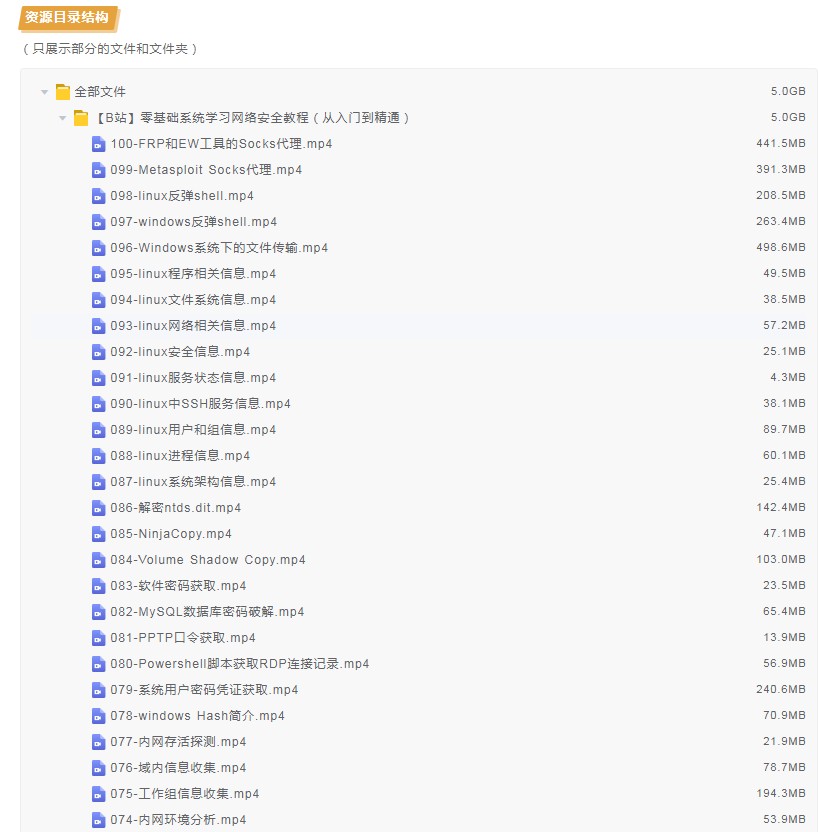Image resolution: width=818 pixels, height=832 pixels.
Task: Select file 095-linux程序相关信息.mp4
Action: point(193,274)
